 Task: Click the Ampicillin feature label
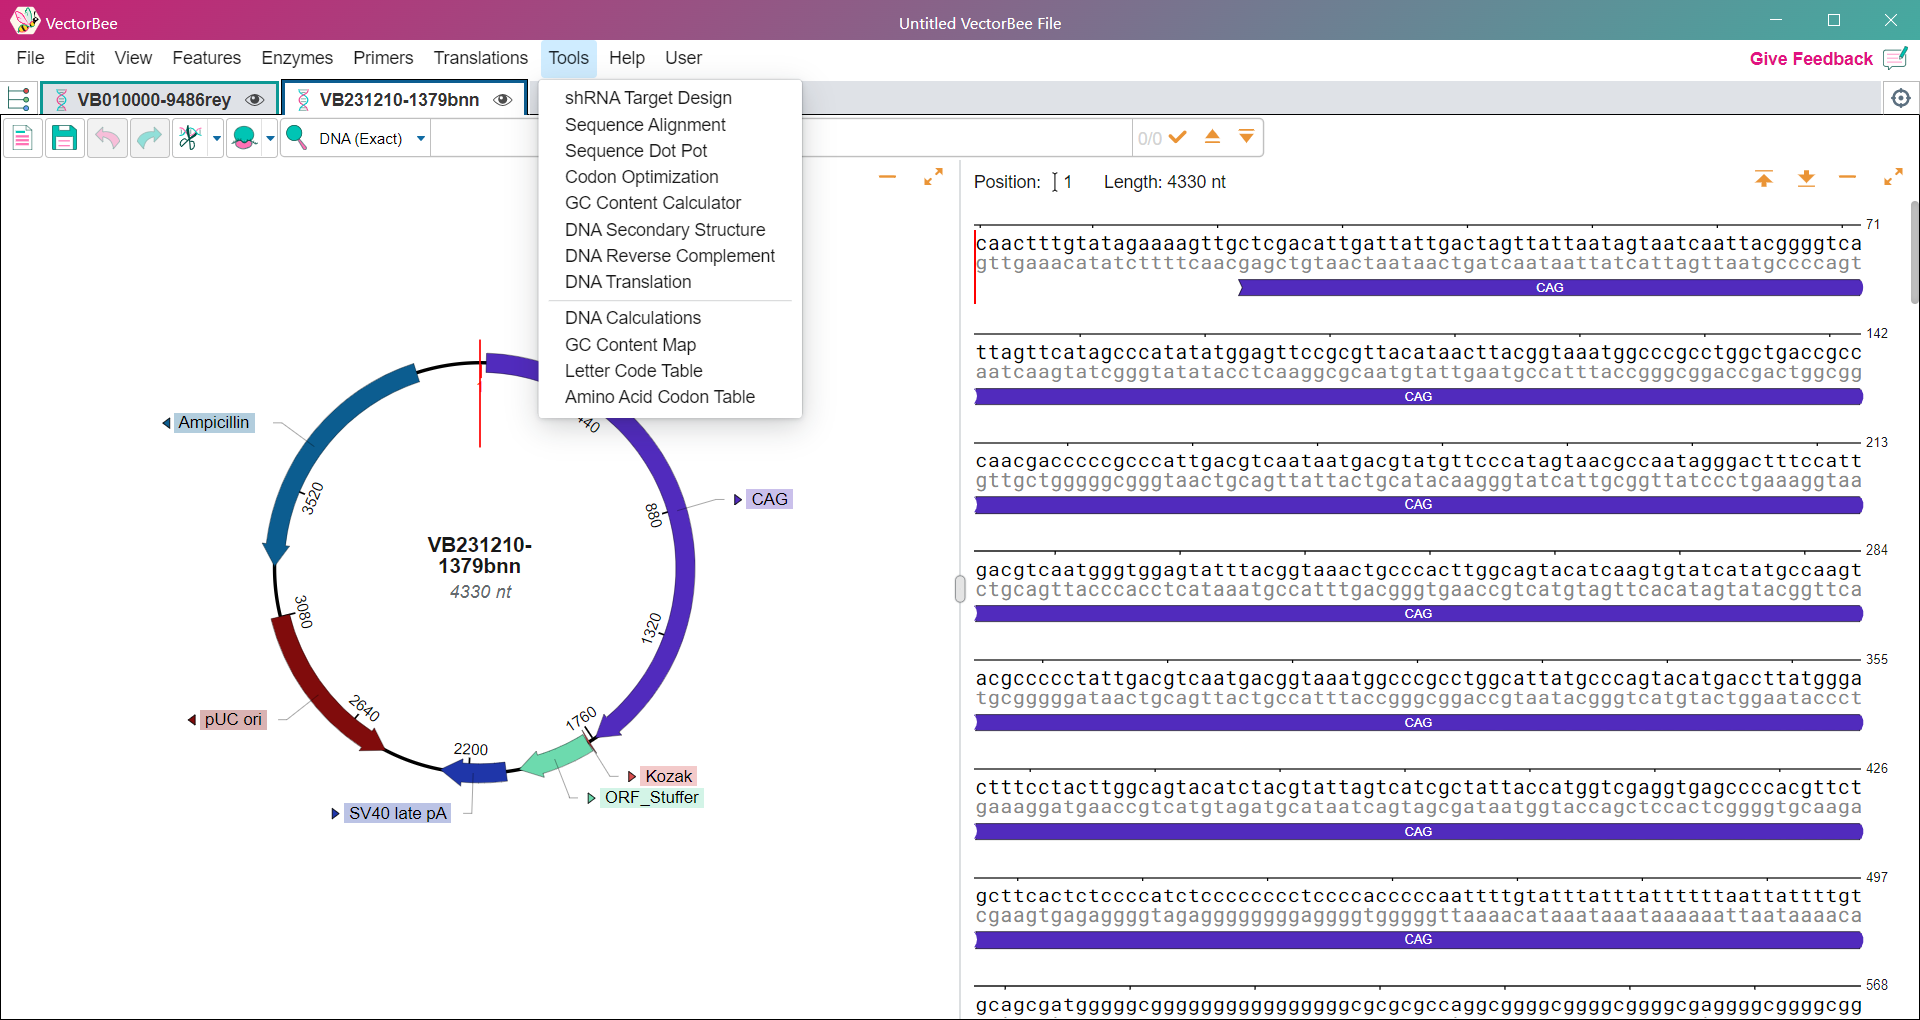click(213, 423)
